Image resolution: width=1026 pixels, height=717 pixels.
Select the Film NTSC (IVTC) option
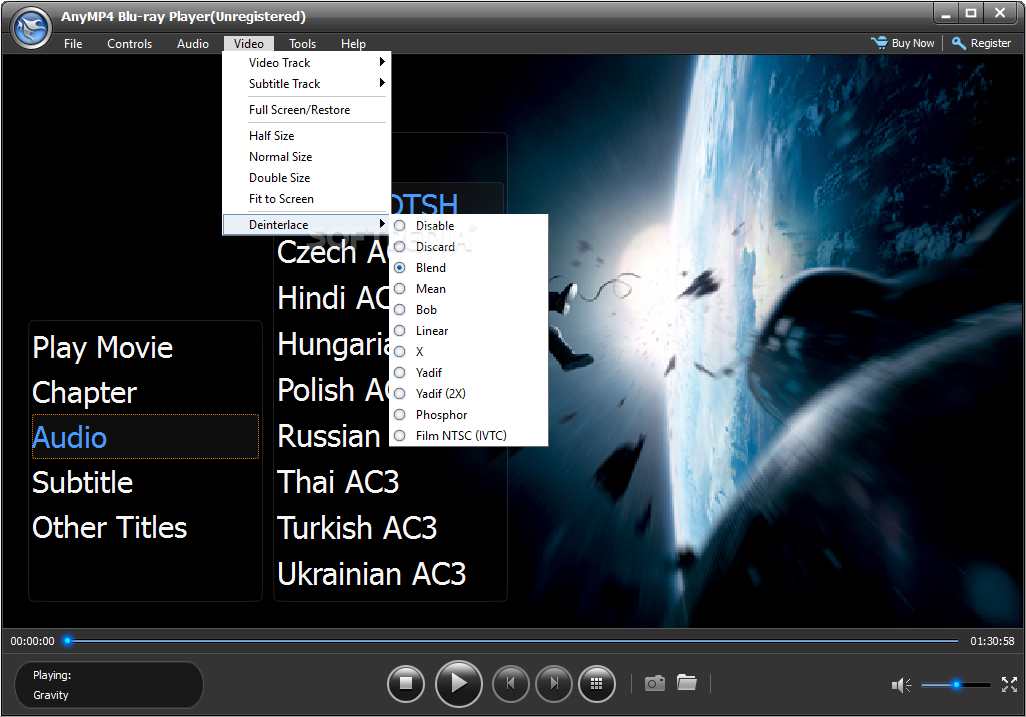click(469, 436)
